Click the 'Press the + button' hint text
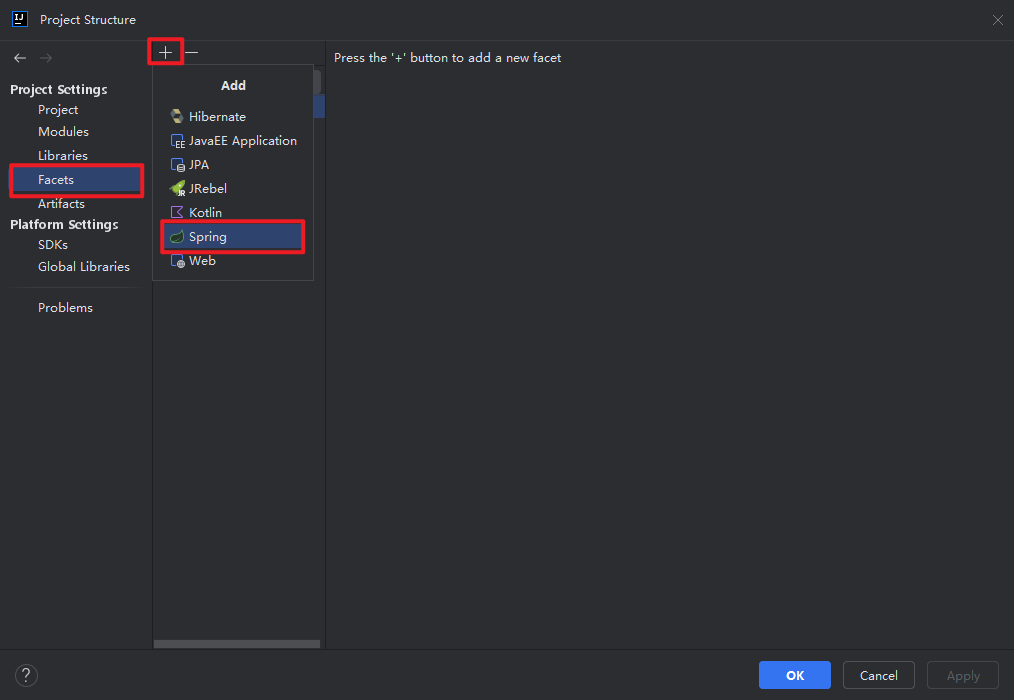The width and height of the screenshot is (1014, 700). coord(448,58)
